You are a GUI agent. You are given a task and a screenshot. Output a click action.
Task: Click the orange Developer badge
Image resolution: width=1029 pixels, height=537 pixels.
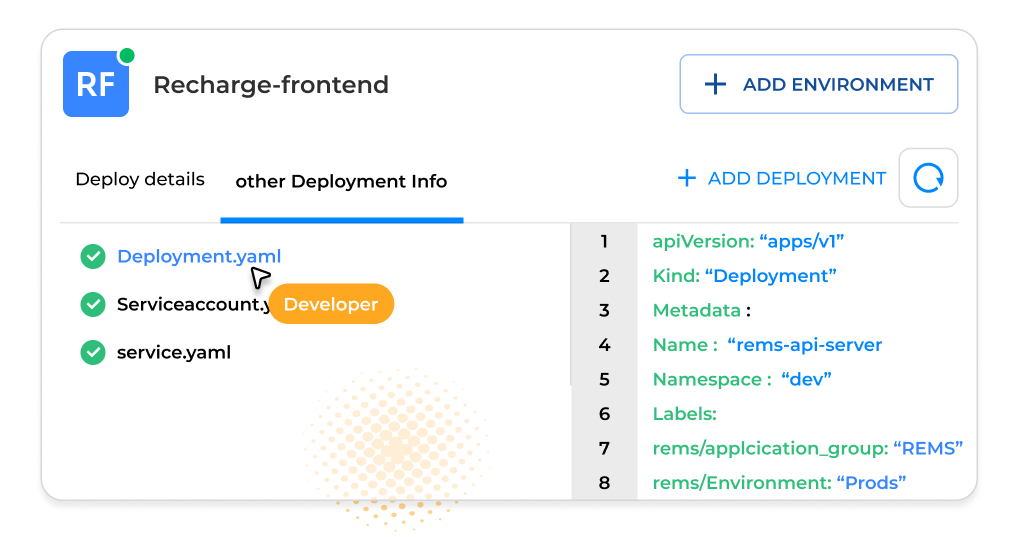point(331,304)
